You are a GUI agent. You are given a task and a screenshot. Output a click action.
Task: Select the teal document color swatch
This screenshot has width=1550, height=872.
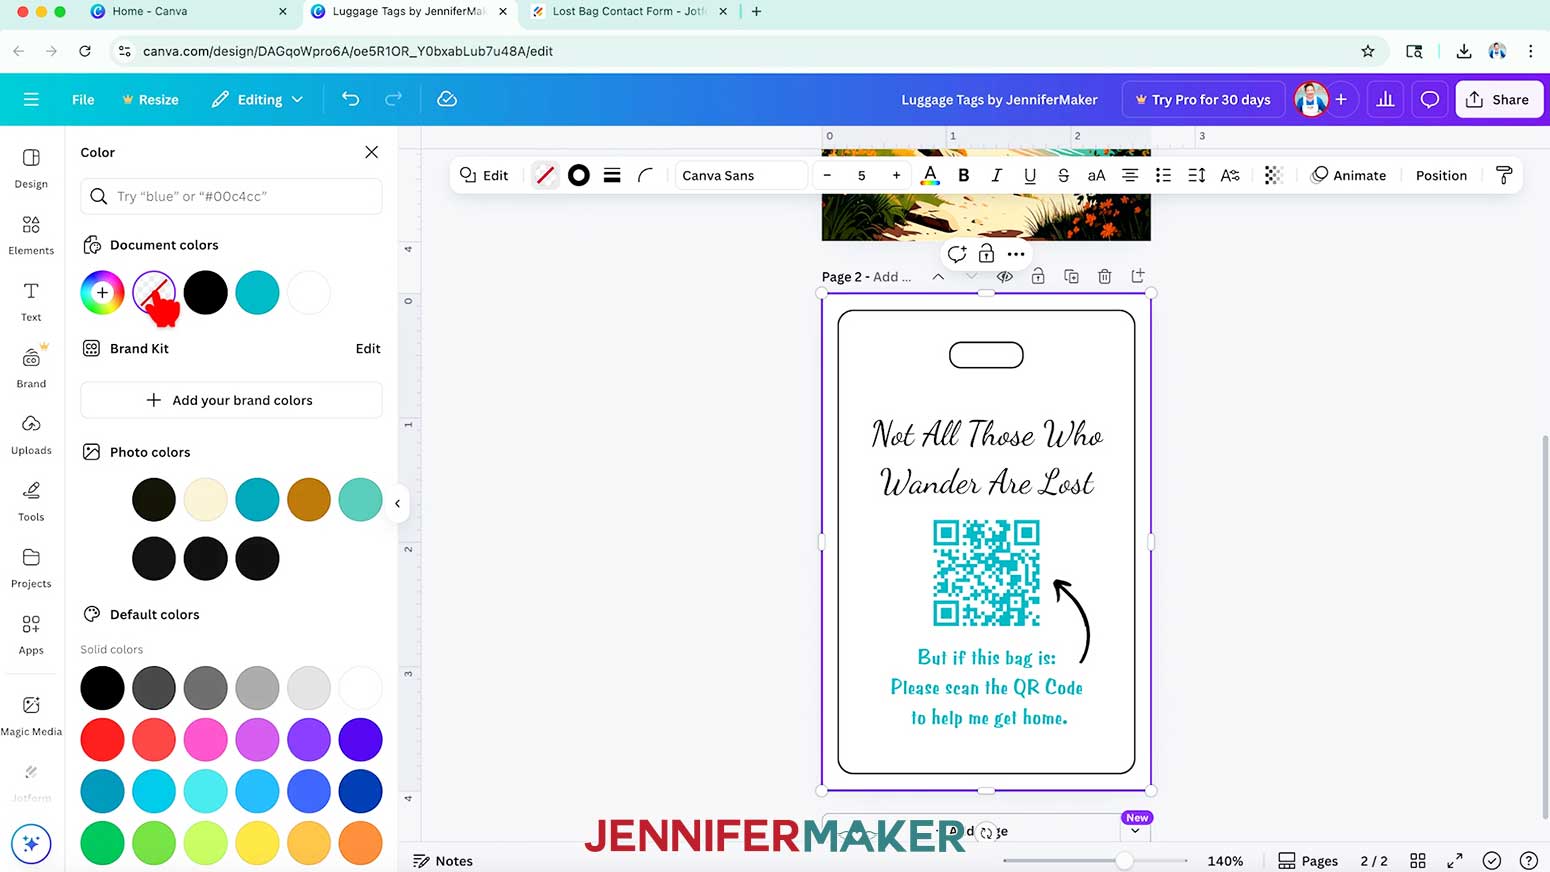[x=257, y=293]
